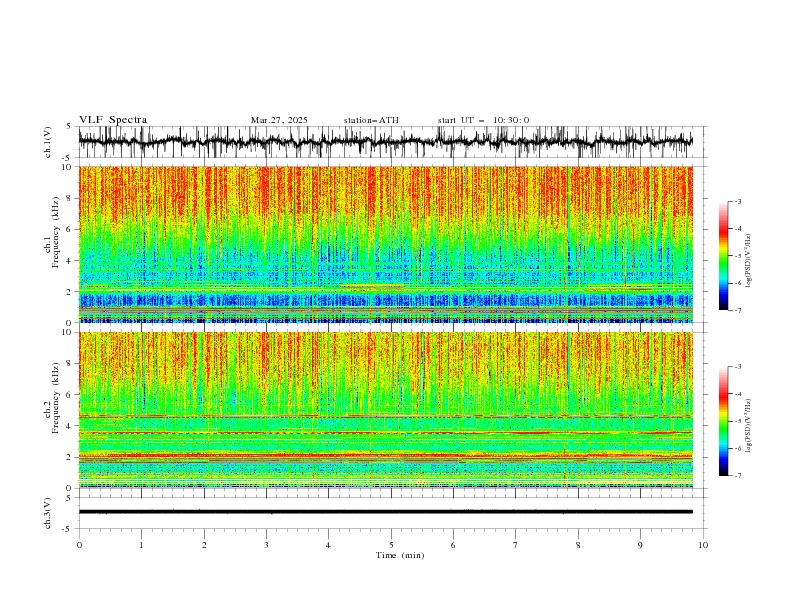Image resolution: width=792 pixels, height=612 pixels.
Task: Click the 'station=ATH' label
Action: 371,120
